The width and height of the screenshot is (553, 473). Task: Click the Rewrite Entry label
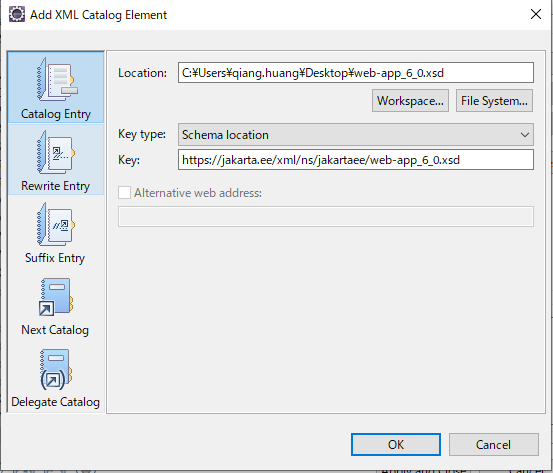[55, 186]
